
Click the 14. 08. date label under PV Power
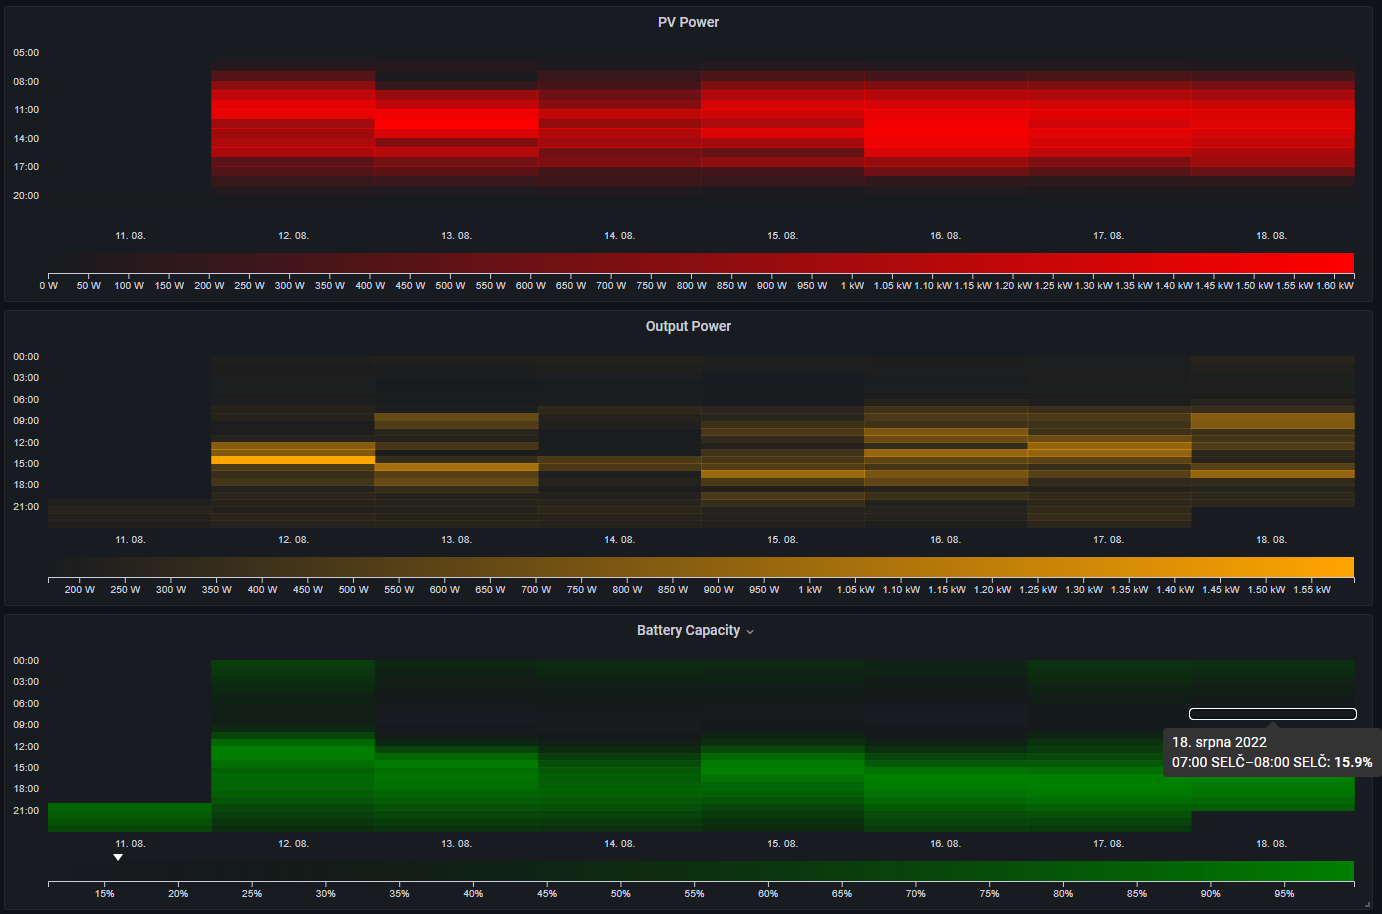pyautogui.click(x=619, y=236)
